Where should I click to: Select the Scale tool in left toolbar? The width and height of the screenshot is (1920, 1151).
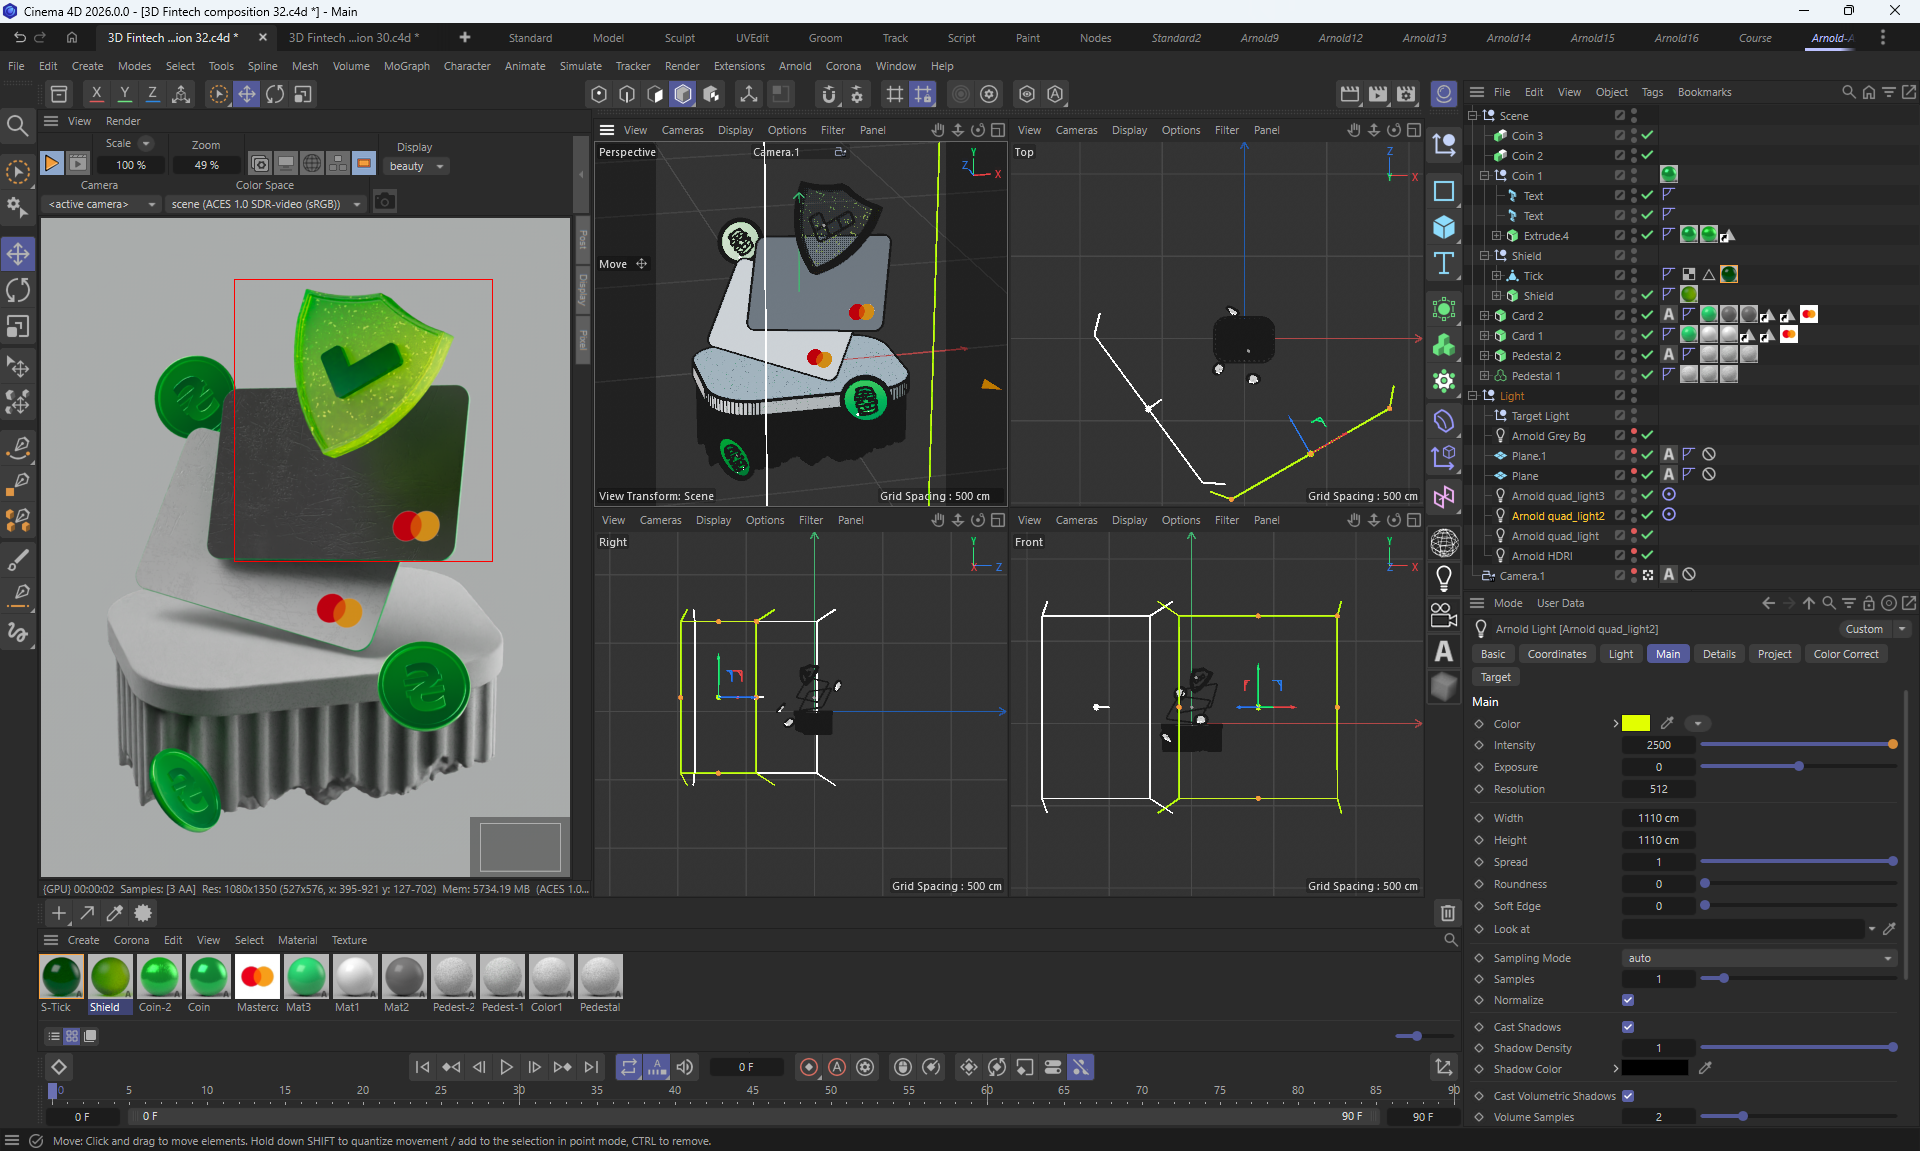coord(18,327)
